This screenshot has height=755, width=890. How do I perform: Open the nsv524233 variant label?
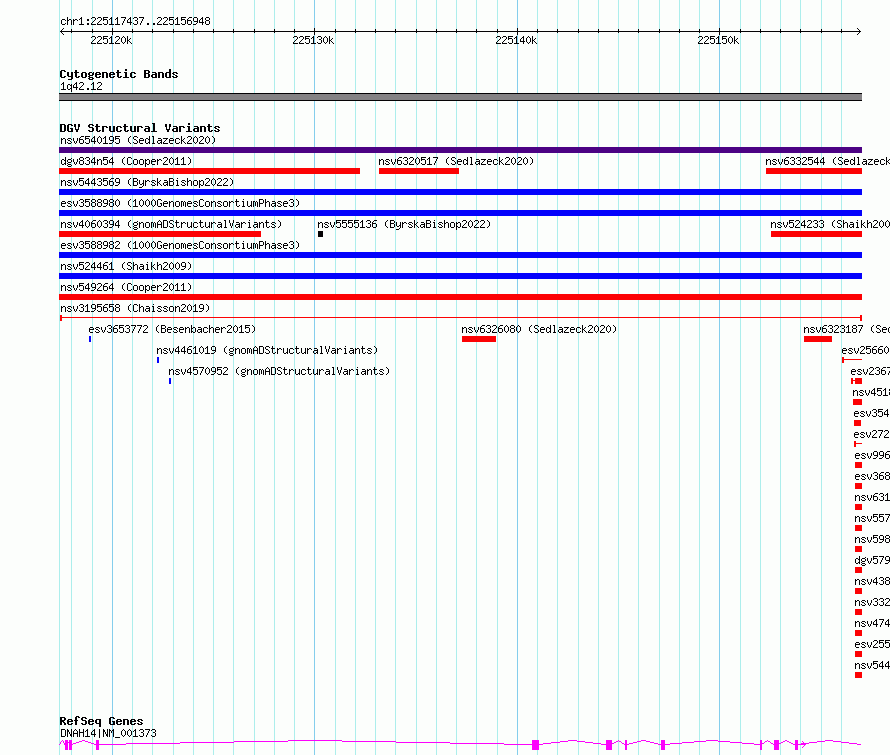[x=830, y=224]
